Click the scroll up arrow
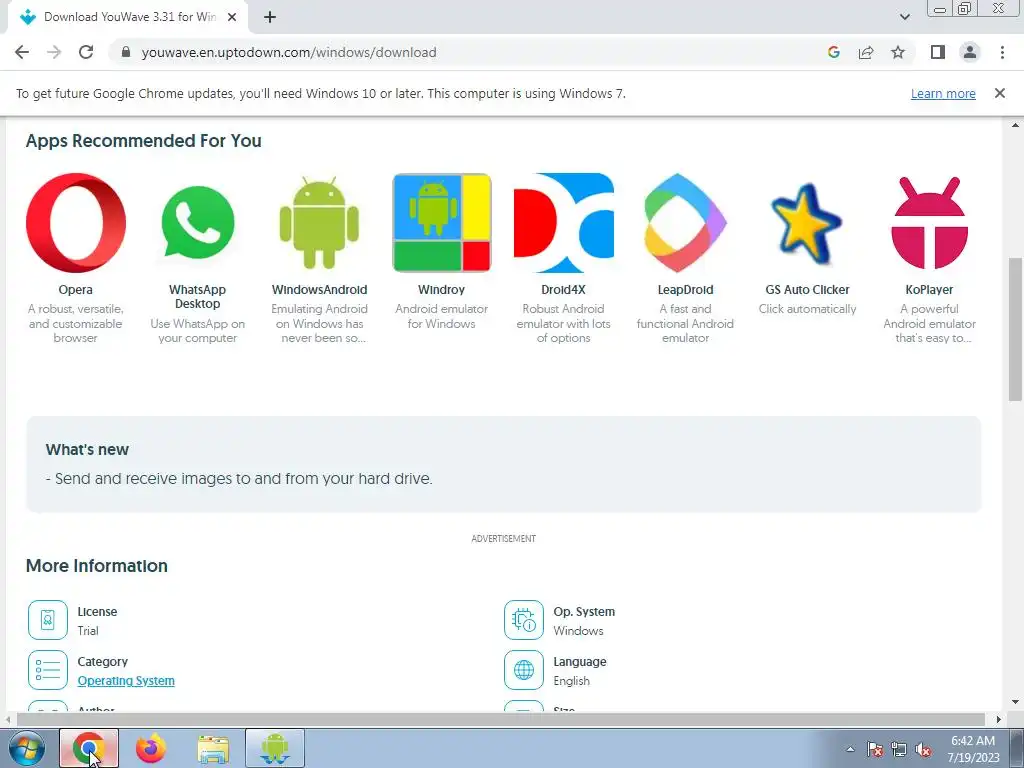Screen dimensions: 1024x768 1015,125
